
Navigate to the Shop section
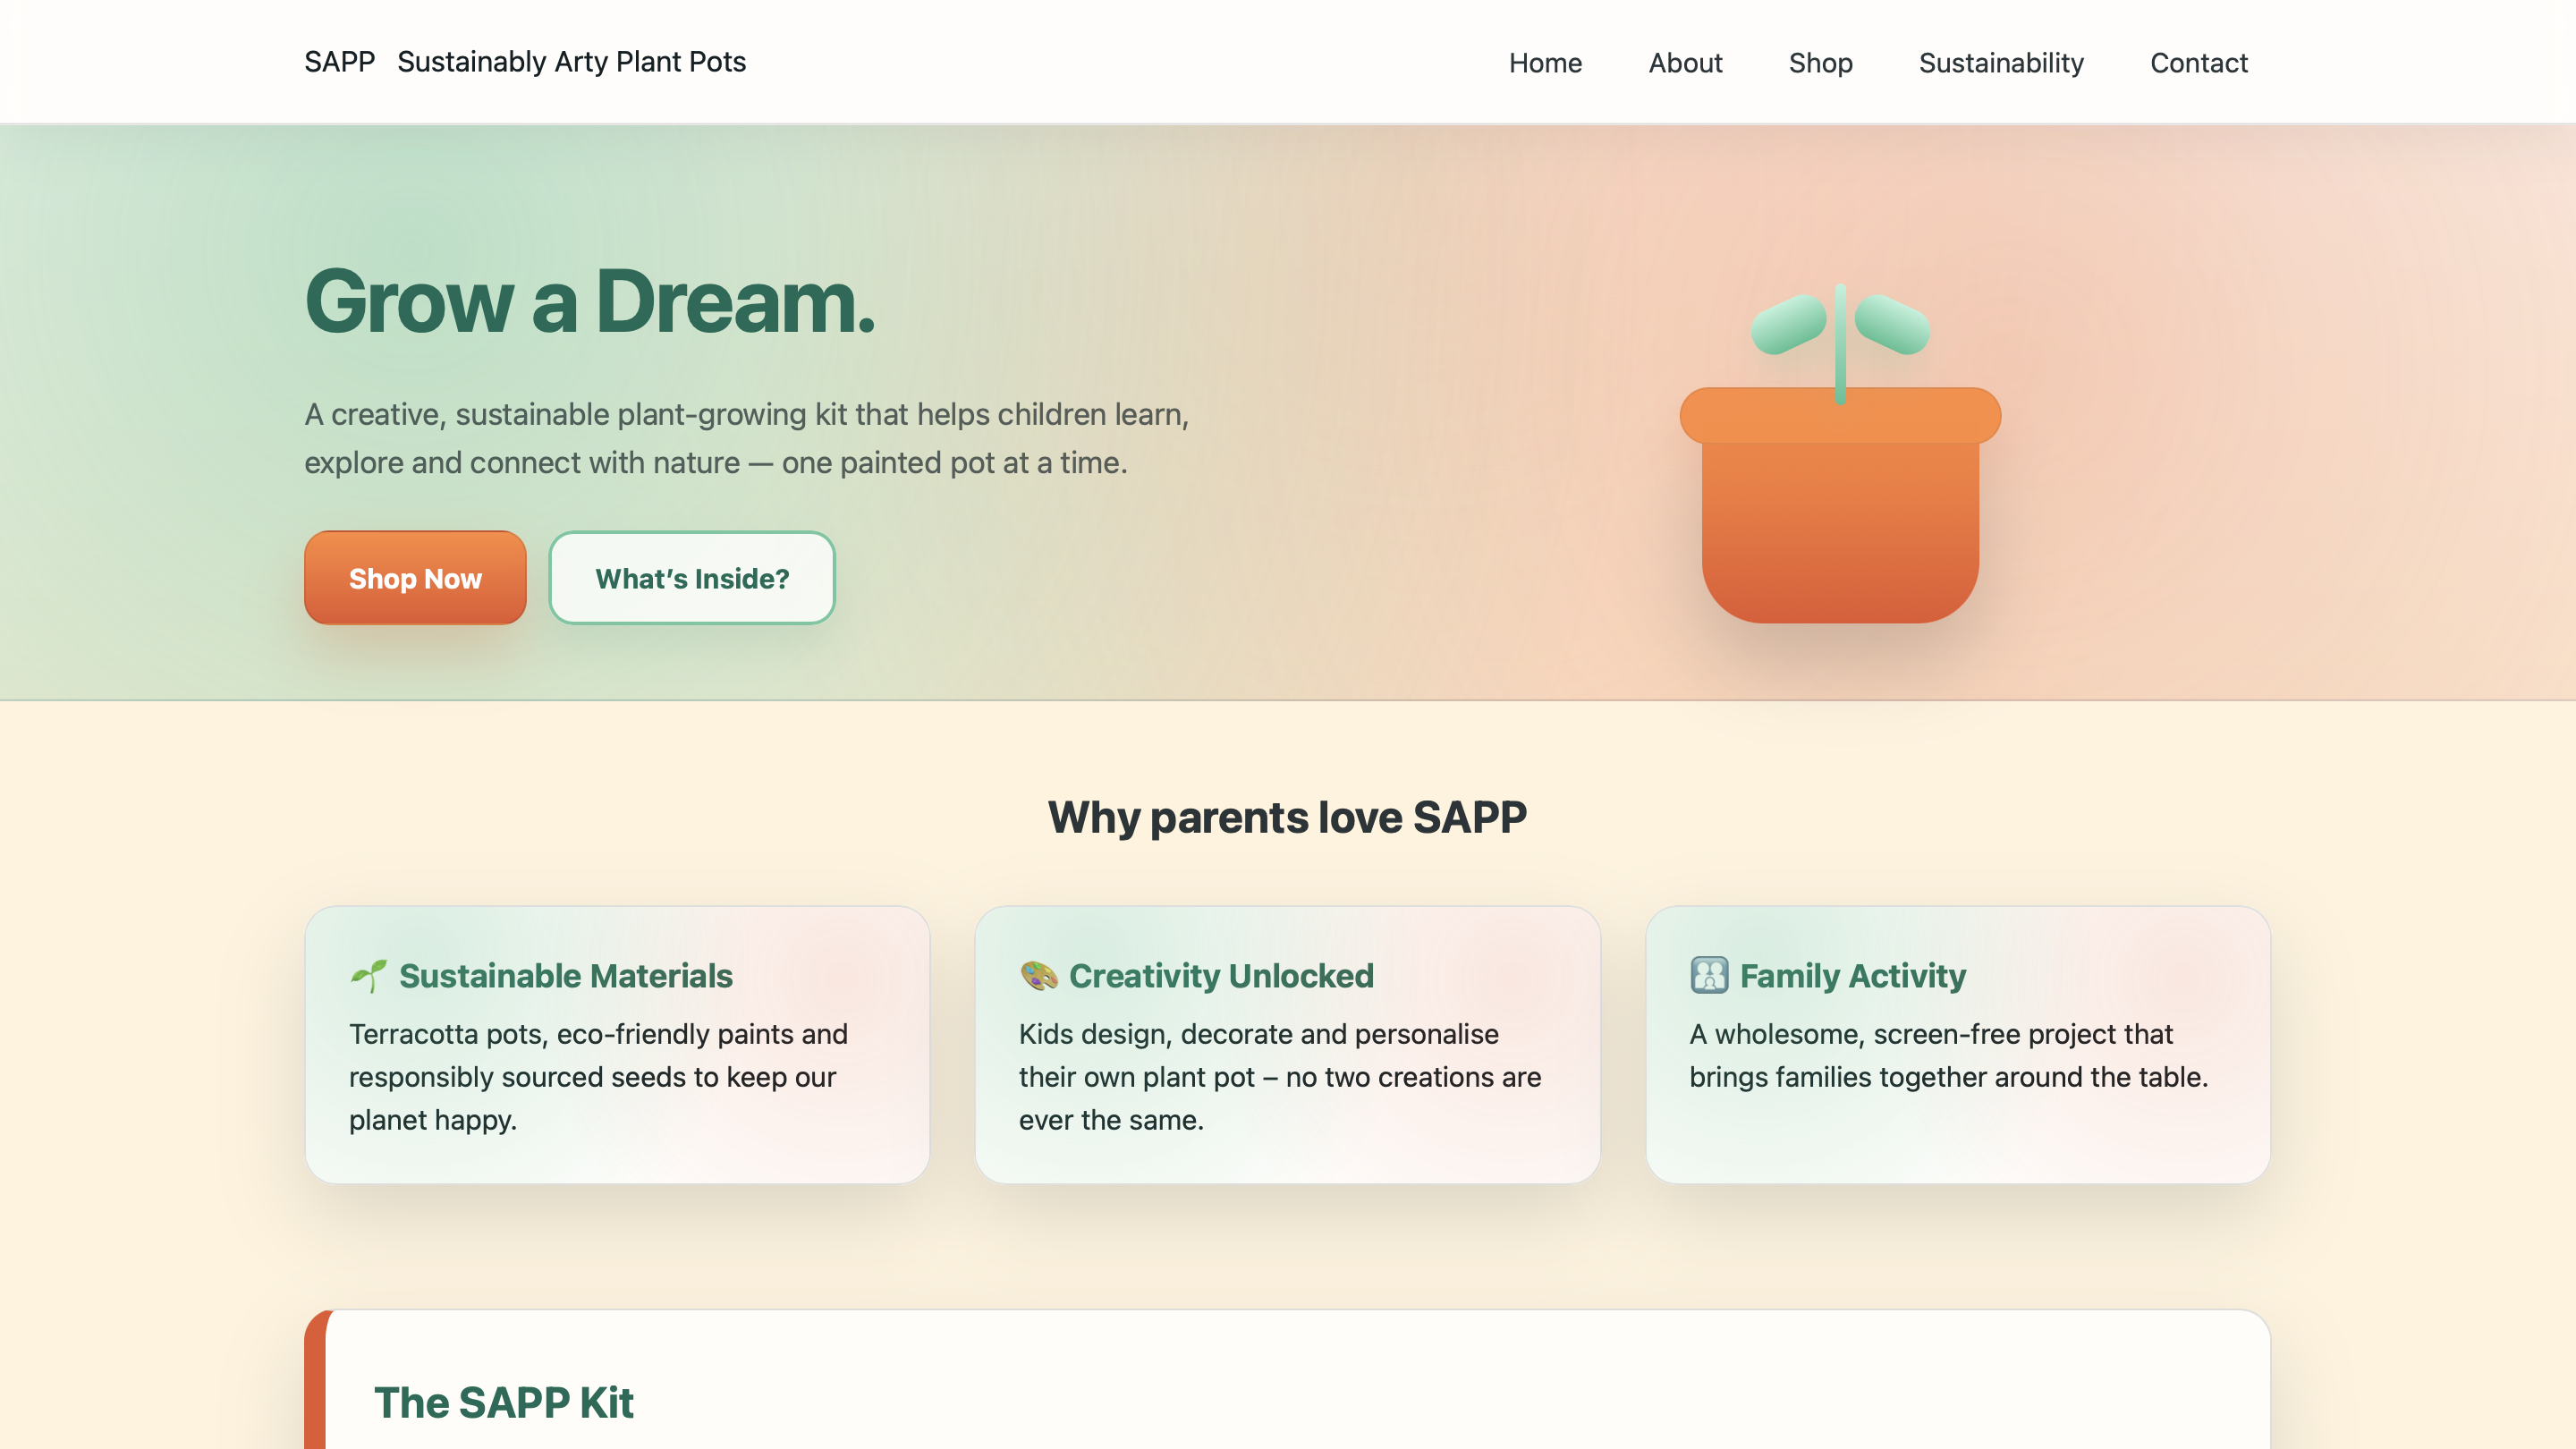pyautogui.click(x=1820, y=63)
